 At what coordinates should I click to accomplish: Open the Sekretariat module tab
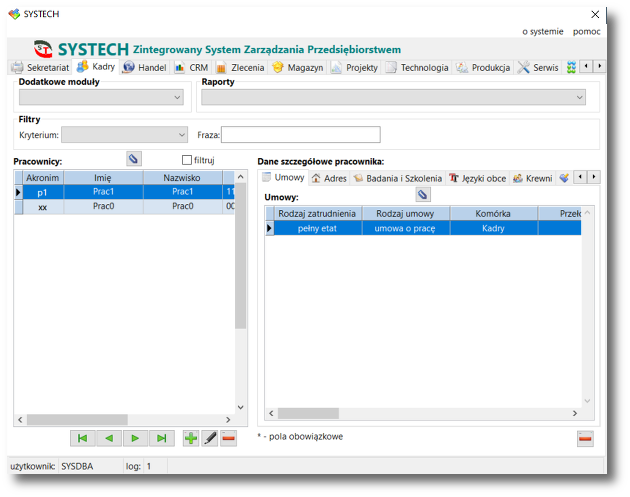(40, 67)
